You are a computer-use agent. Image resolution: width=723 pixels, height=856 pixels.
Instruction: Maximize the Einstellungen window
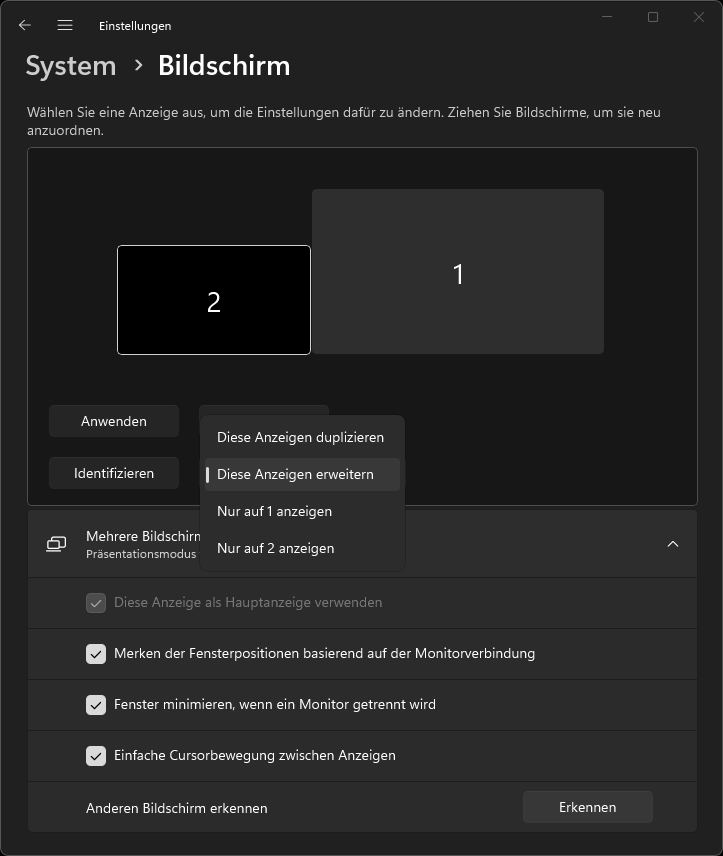[x=652, y=17]
